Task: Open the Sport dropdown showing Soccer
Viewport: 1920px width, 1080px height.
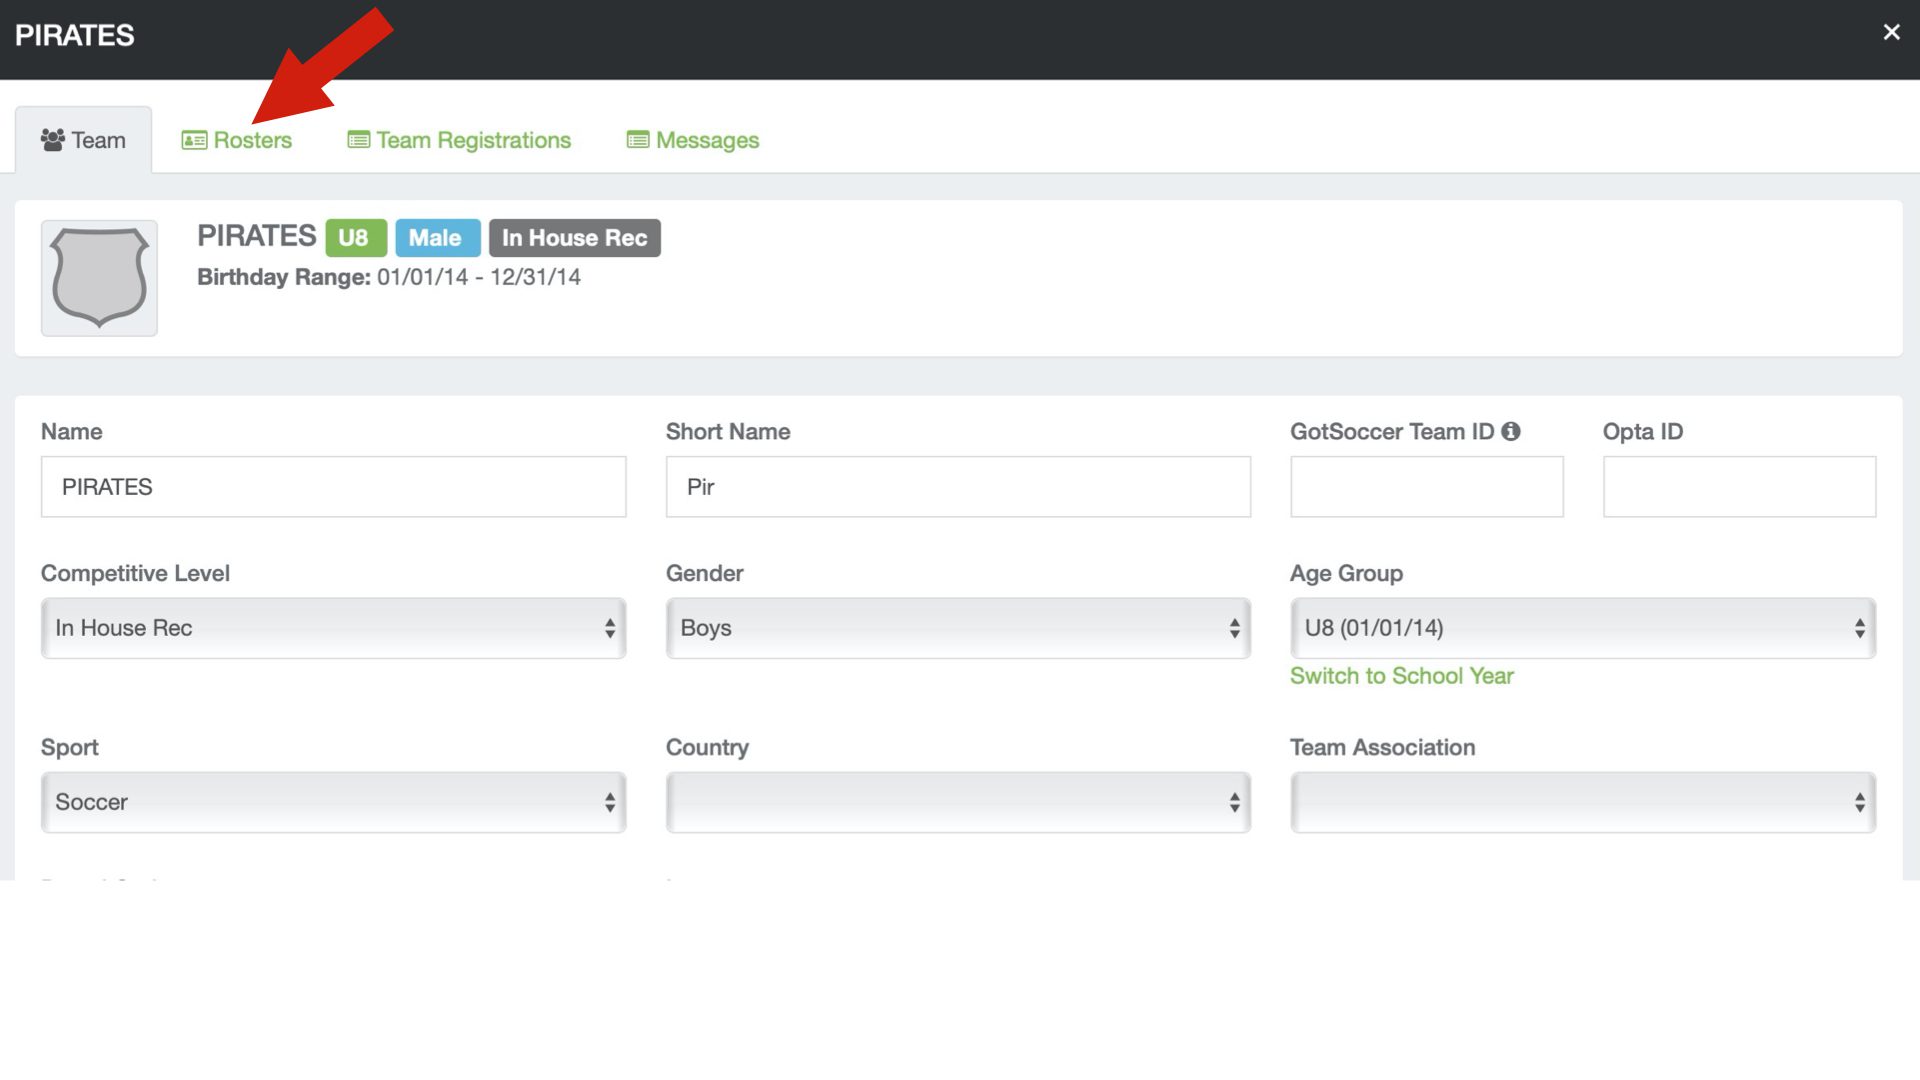Action: pyautogui.click(x=333, y=802)
